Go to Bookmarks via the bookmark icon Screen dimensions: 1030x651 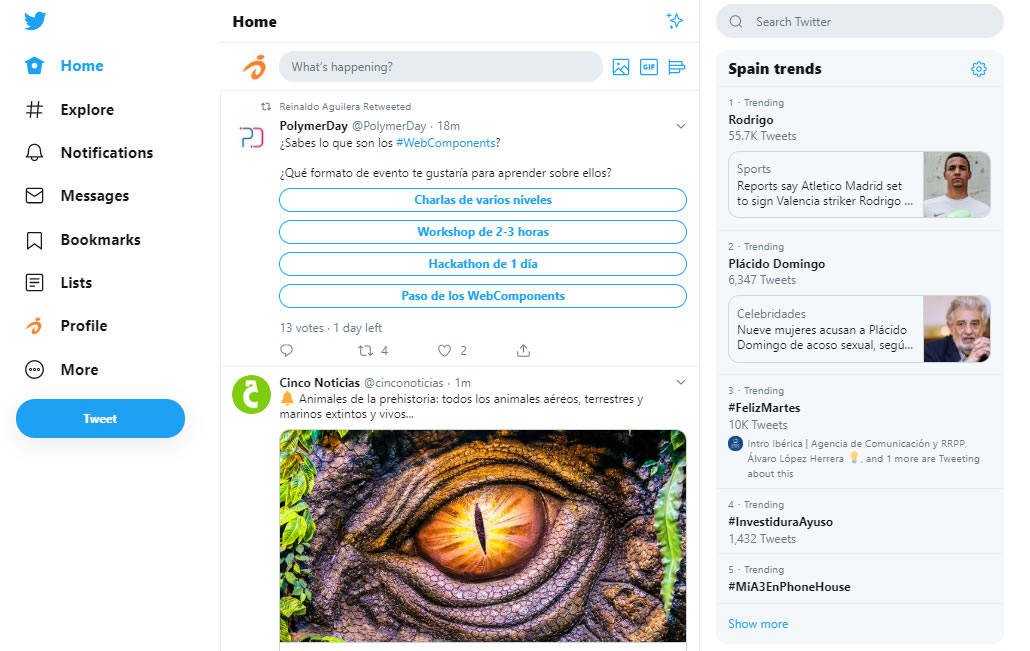[32, 239]
